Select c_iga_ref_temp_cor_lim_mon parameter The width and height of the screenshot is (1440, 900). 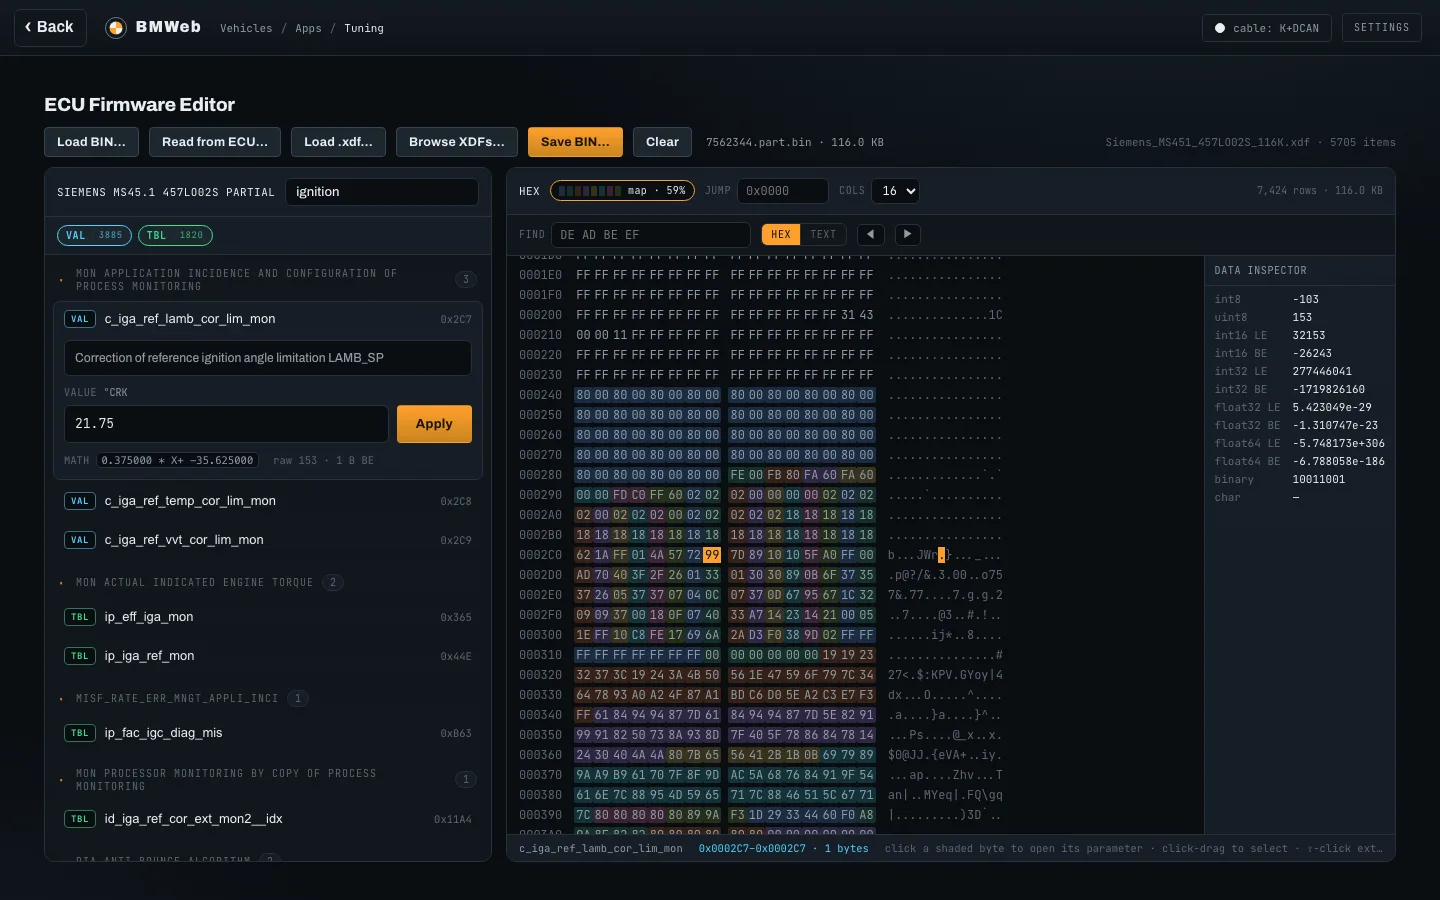tap(267, 501)
